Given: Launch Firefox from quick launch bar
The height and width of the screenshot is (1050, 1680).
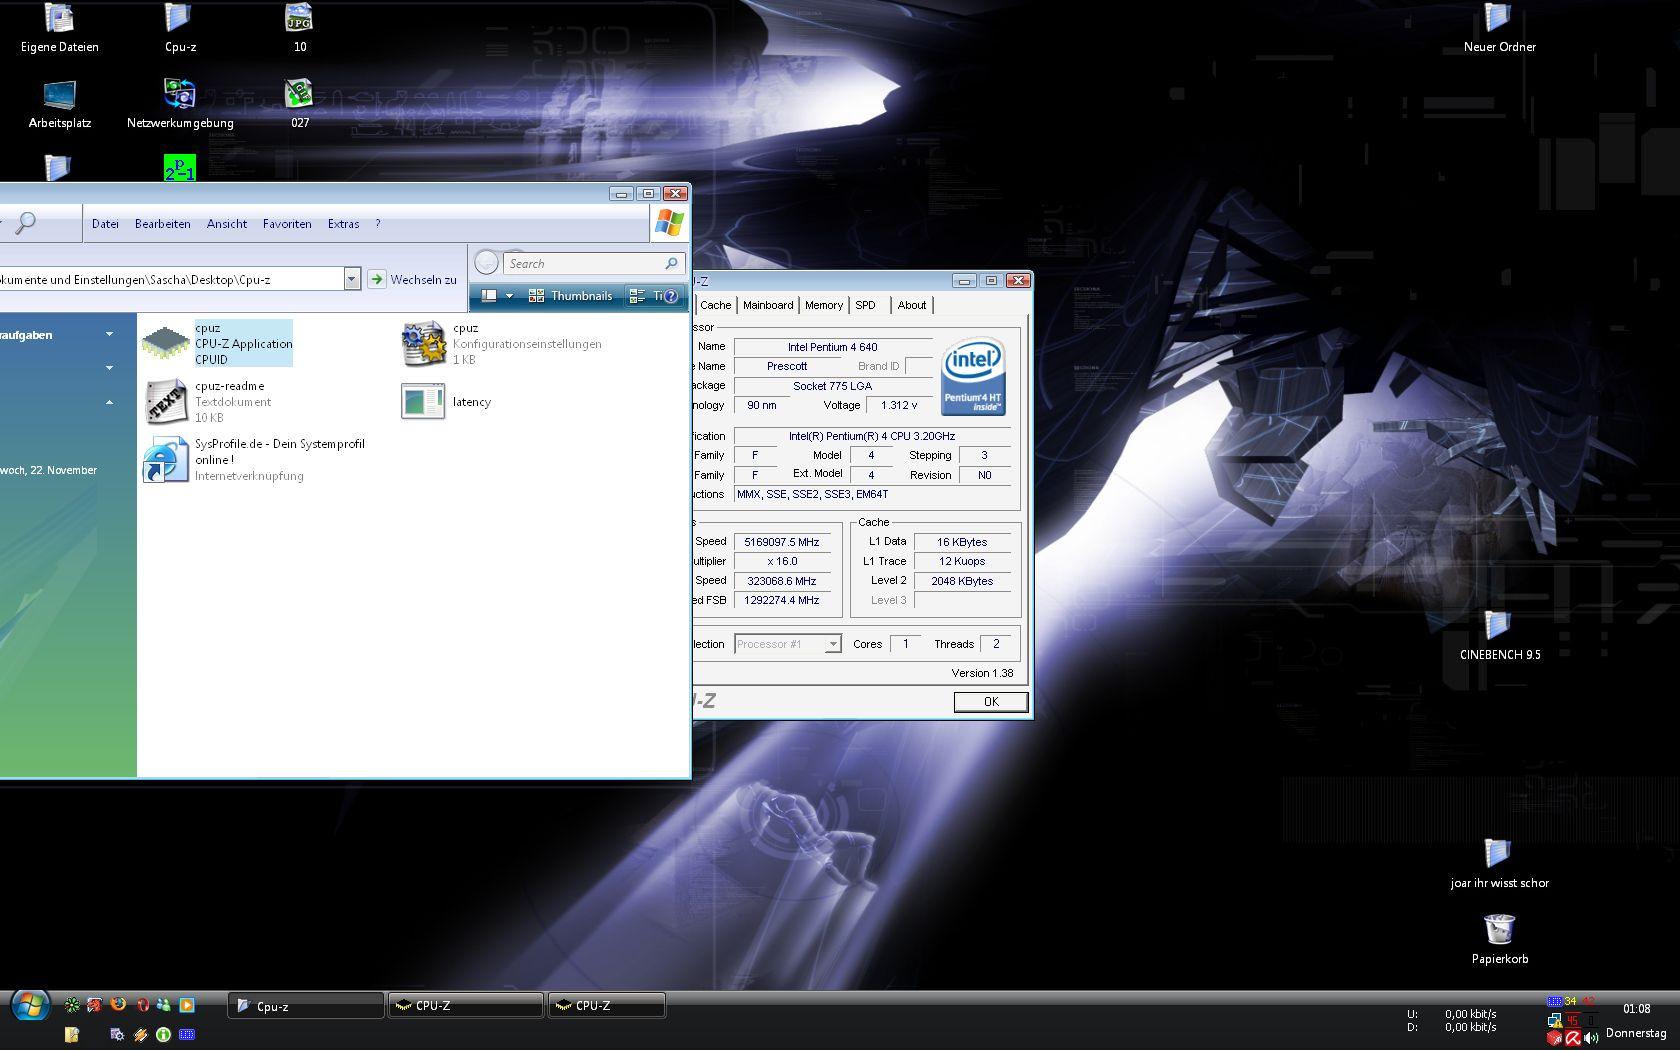Looking at the screenshot, I should (118, 1004).
